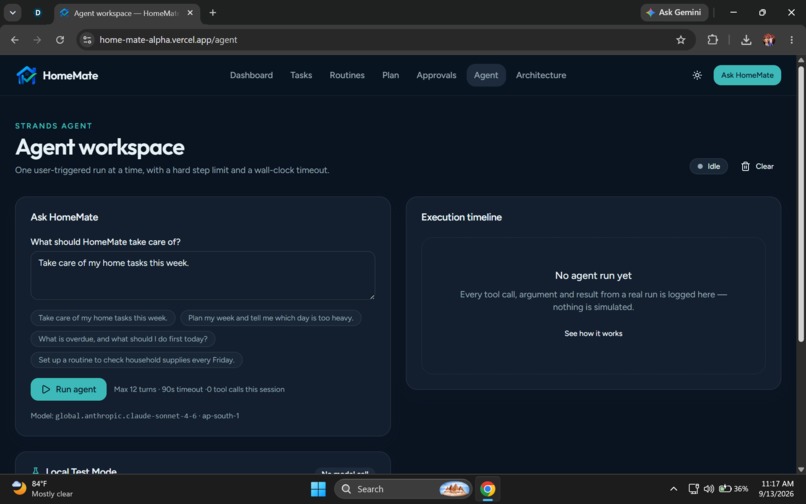Click the 'Execution timeline' heading
Screen dimensions: 806x504
(x=461, y=217)
